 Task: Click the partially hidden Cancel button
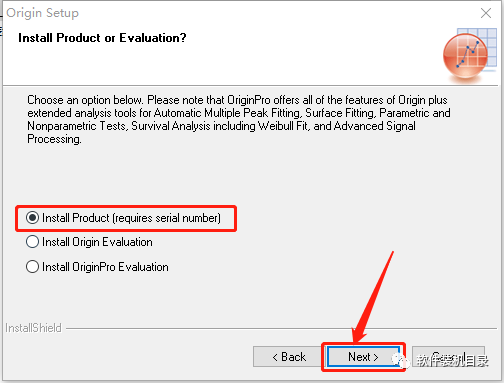[x=448, y=357]
